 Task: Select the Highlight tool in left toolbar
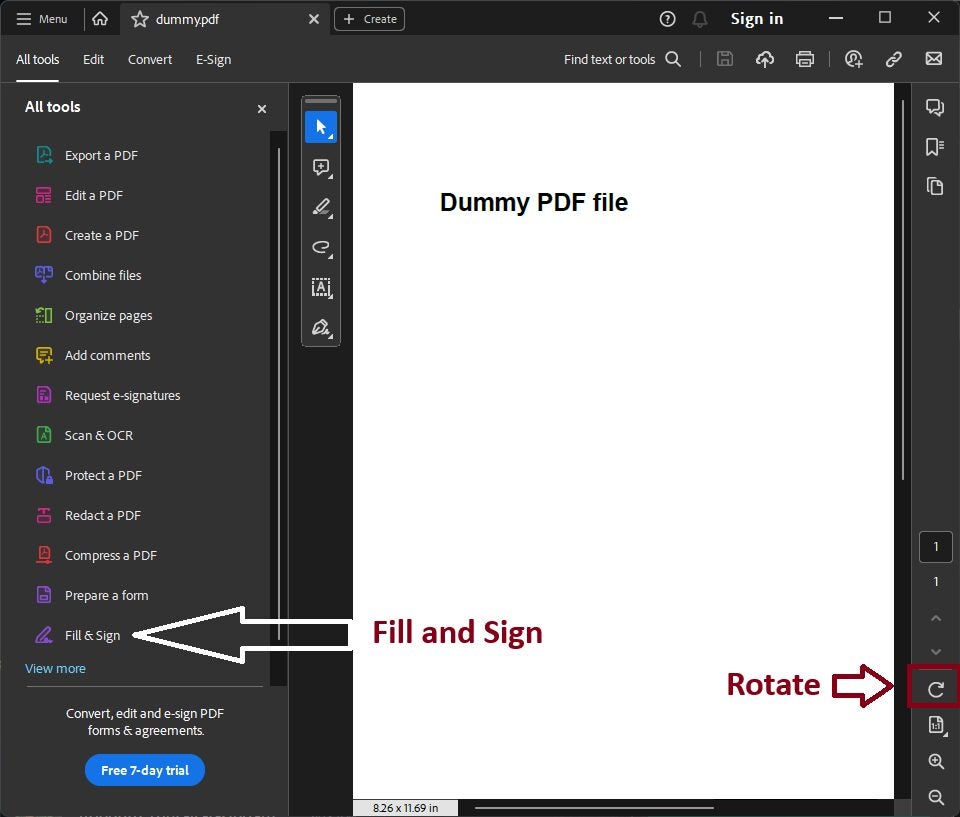click(321, 207)
